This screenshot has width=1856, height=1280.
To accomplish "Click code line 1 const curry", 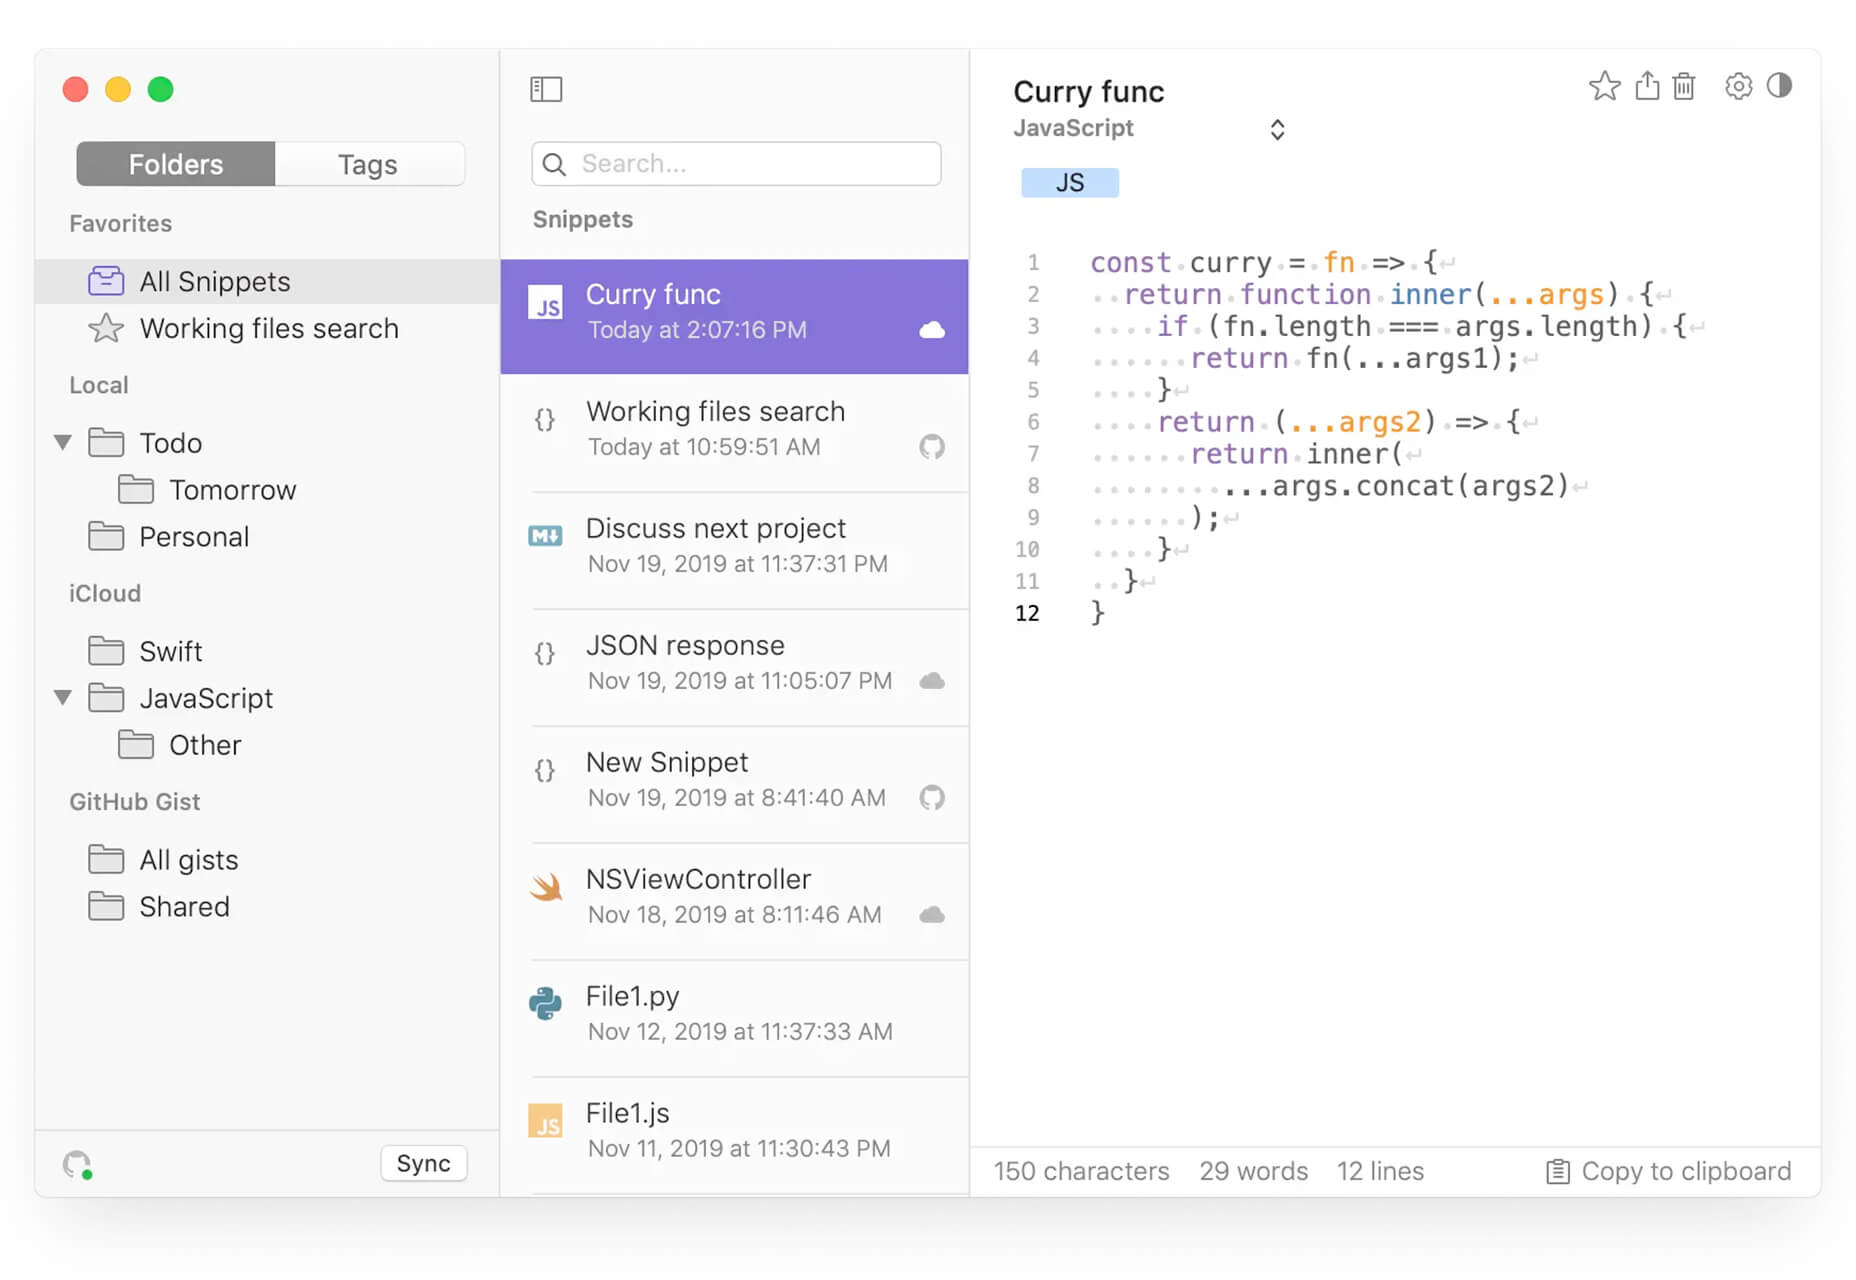I will pyautogui.click(x=1272, y=263).
